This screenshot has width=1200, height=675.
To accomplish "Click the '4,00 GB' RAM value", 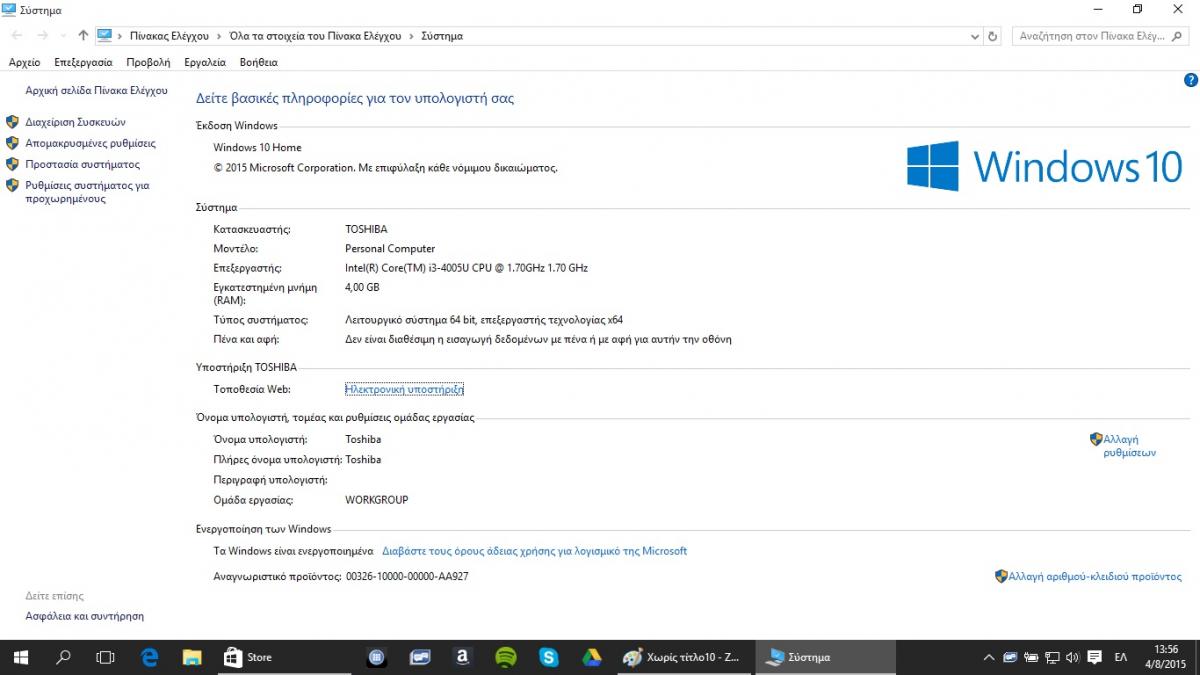I will tap(362, 287).
